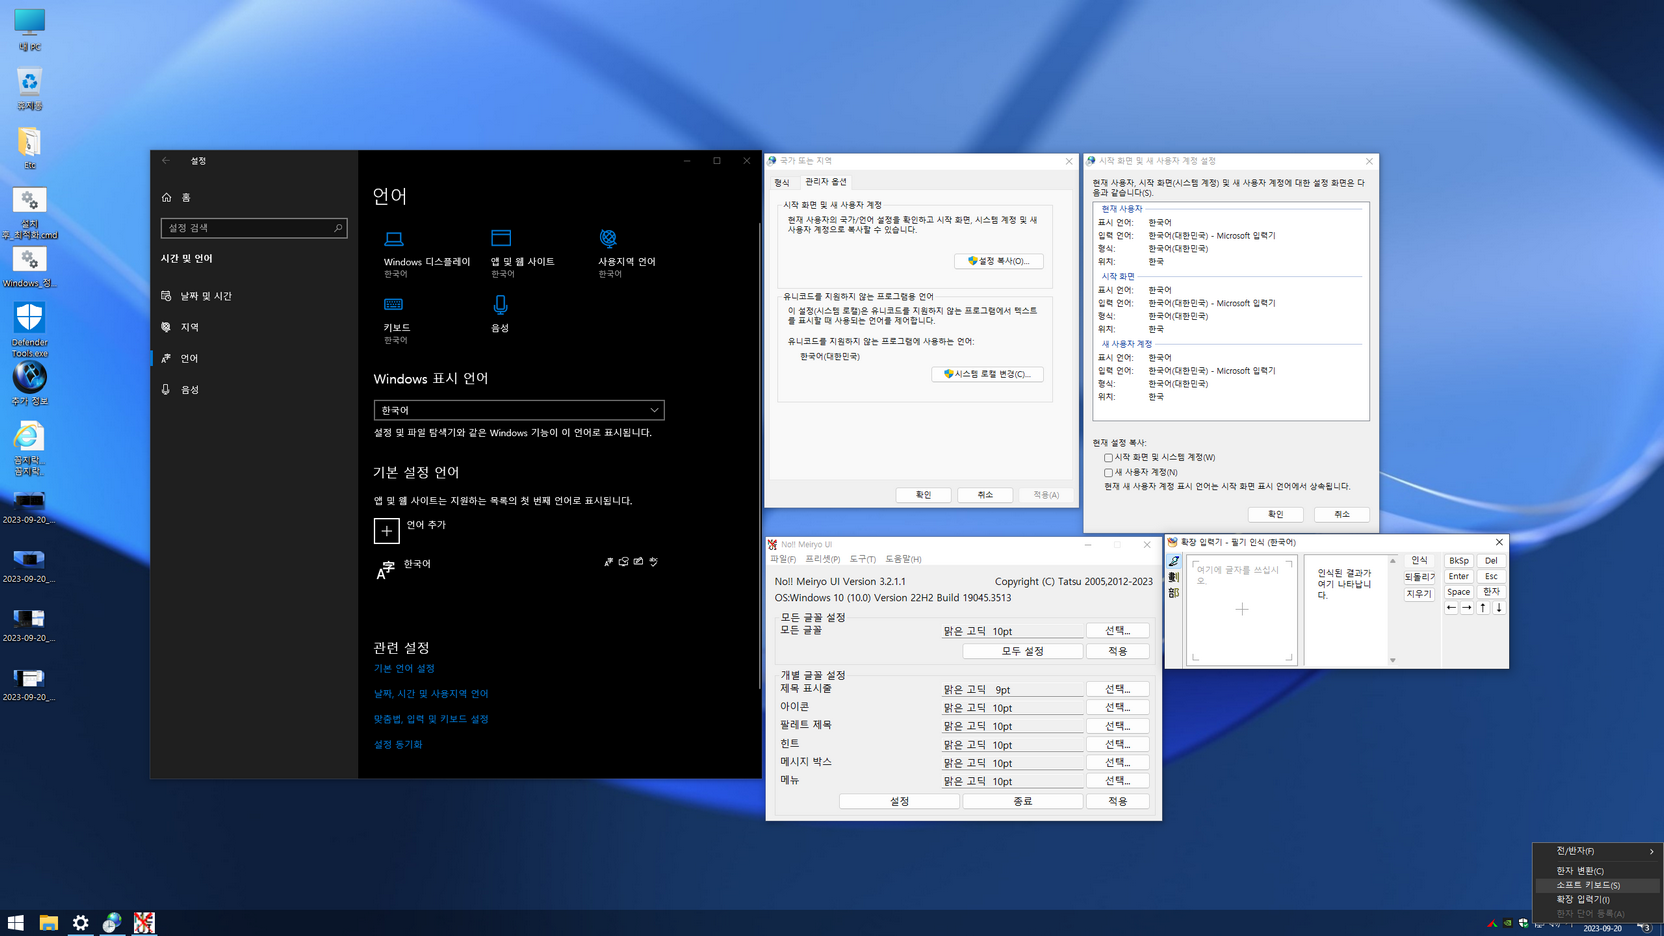
Task: Open 프리셋 menu in Meiryo UI
Action: point(822,559)
